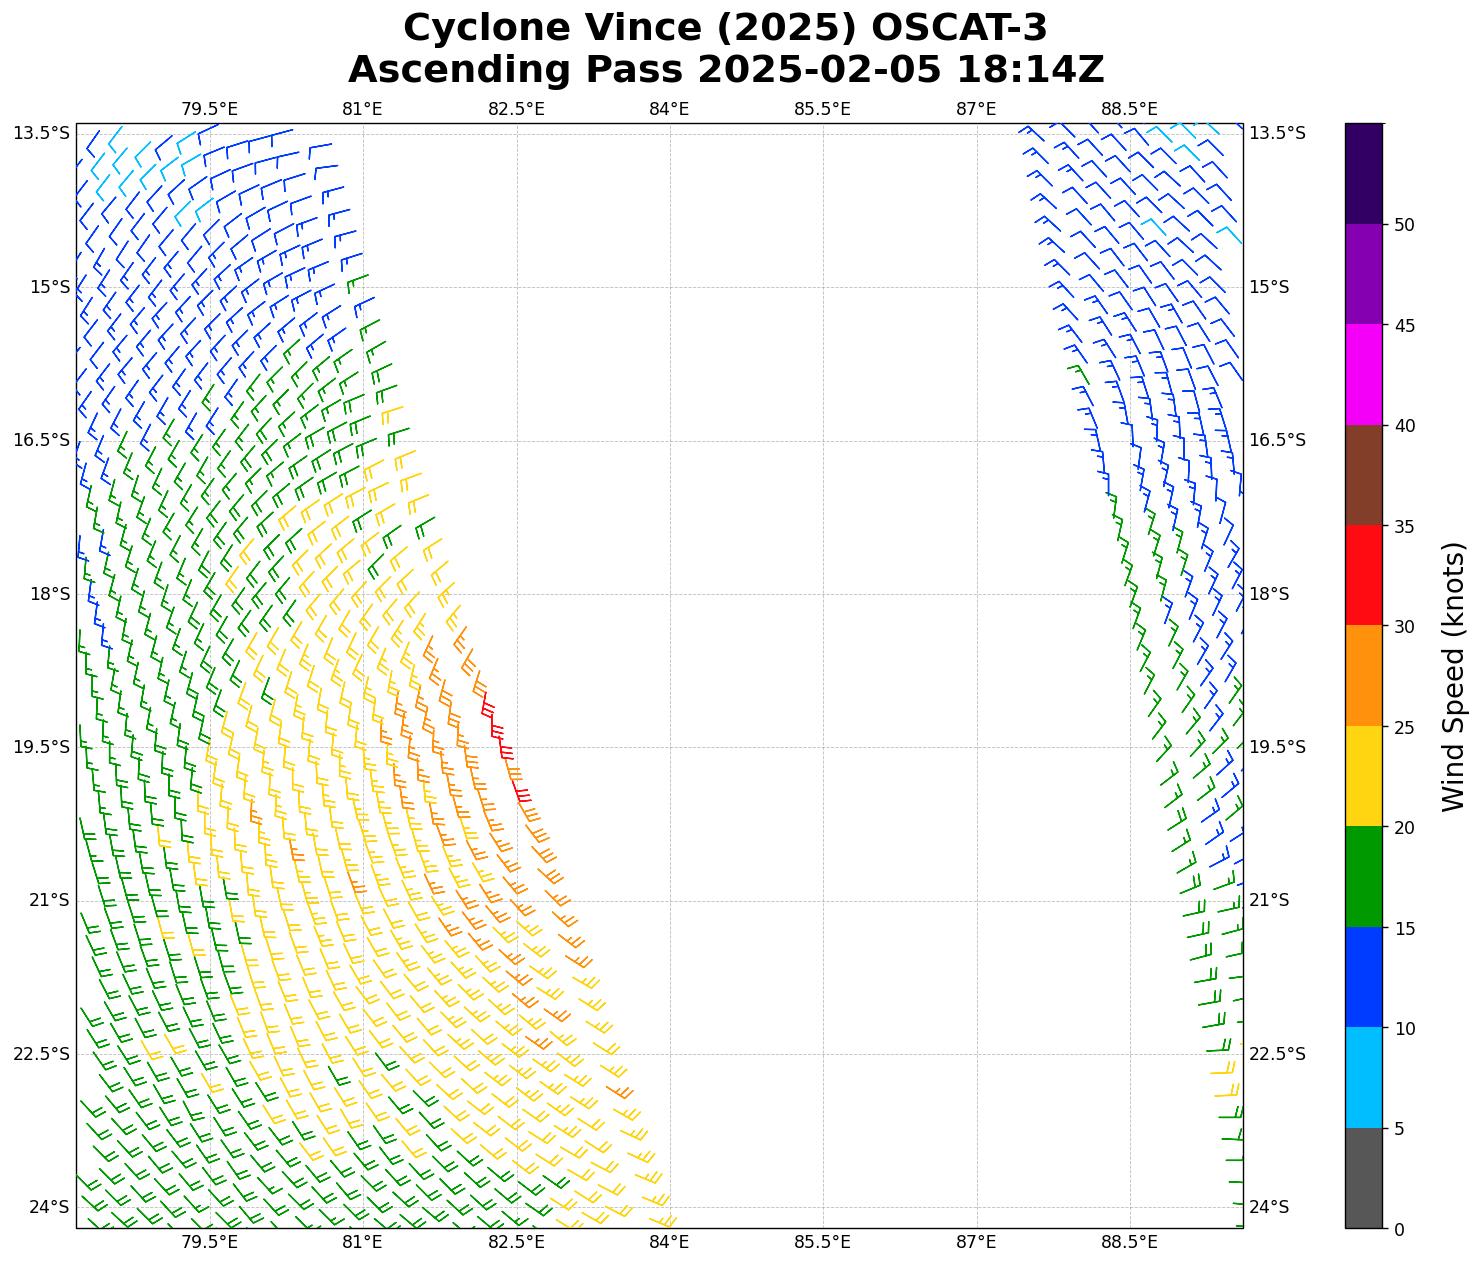The height and width of the screenshot is (1264, 1482).
Task: Click the 21°S label on the left axis
Action: point(49,900)
